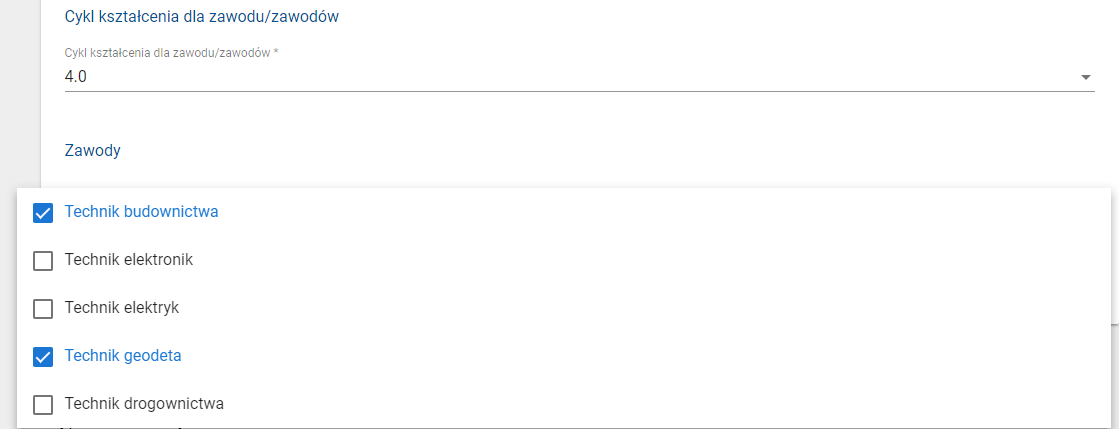Select the Technik drogownictwa option text
This screenshot has height=429, width=1119.
[144, 404]
